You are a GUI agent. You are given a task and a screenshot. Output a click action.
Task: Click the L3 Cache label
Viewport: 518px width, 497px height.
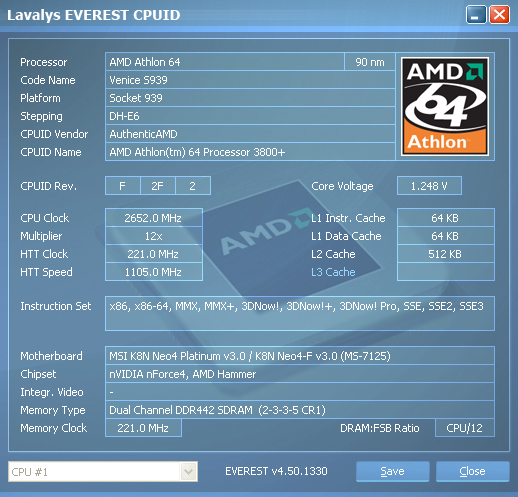tap(333, 272)
